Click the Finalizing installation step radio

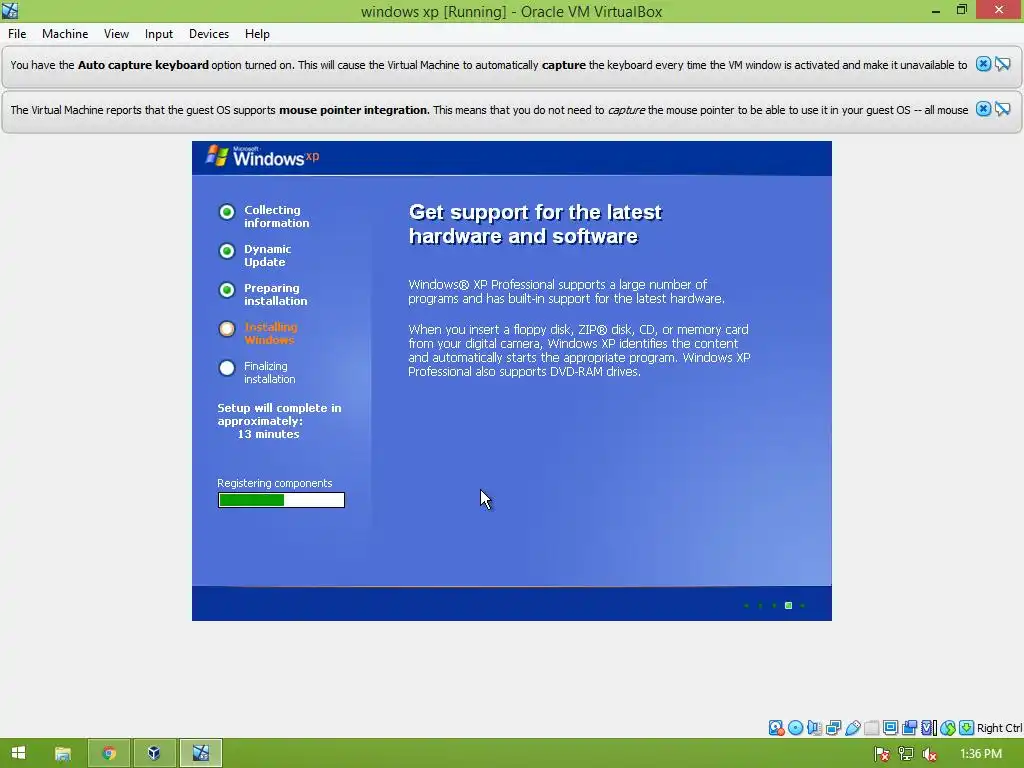pos(227,368)
